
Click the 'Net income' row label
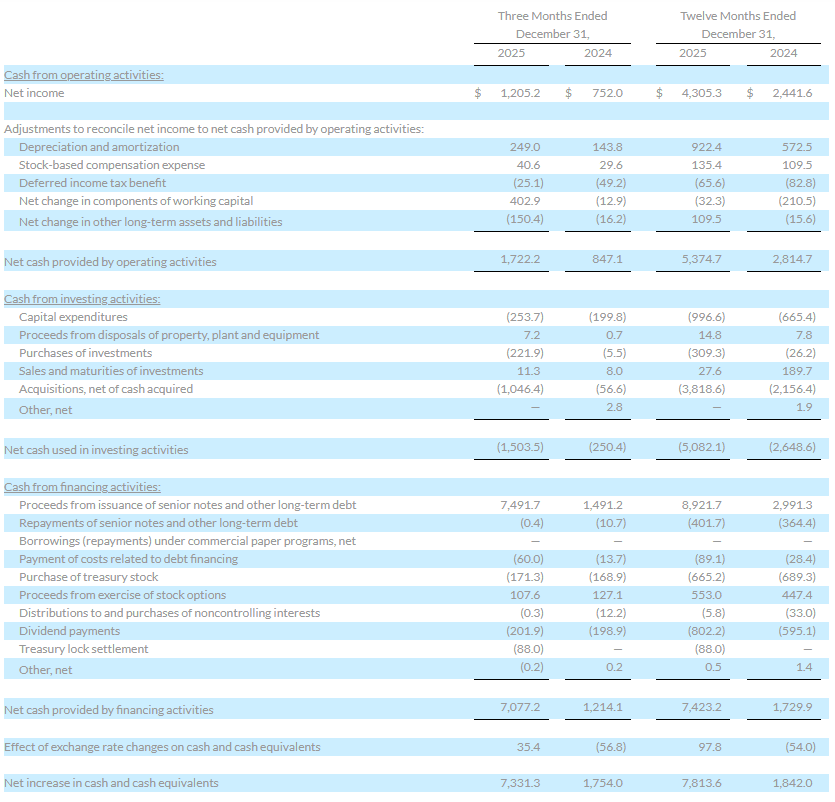[34, 93]
